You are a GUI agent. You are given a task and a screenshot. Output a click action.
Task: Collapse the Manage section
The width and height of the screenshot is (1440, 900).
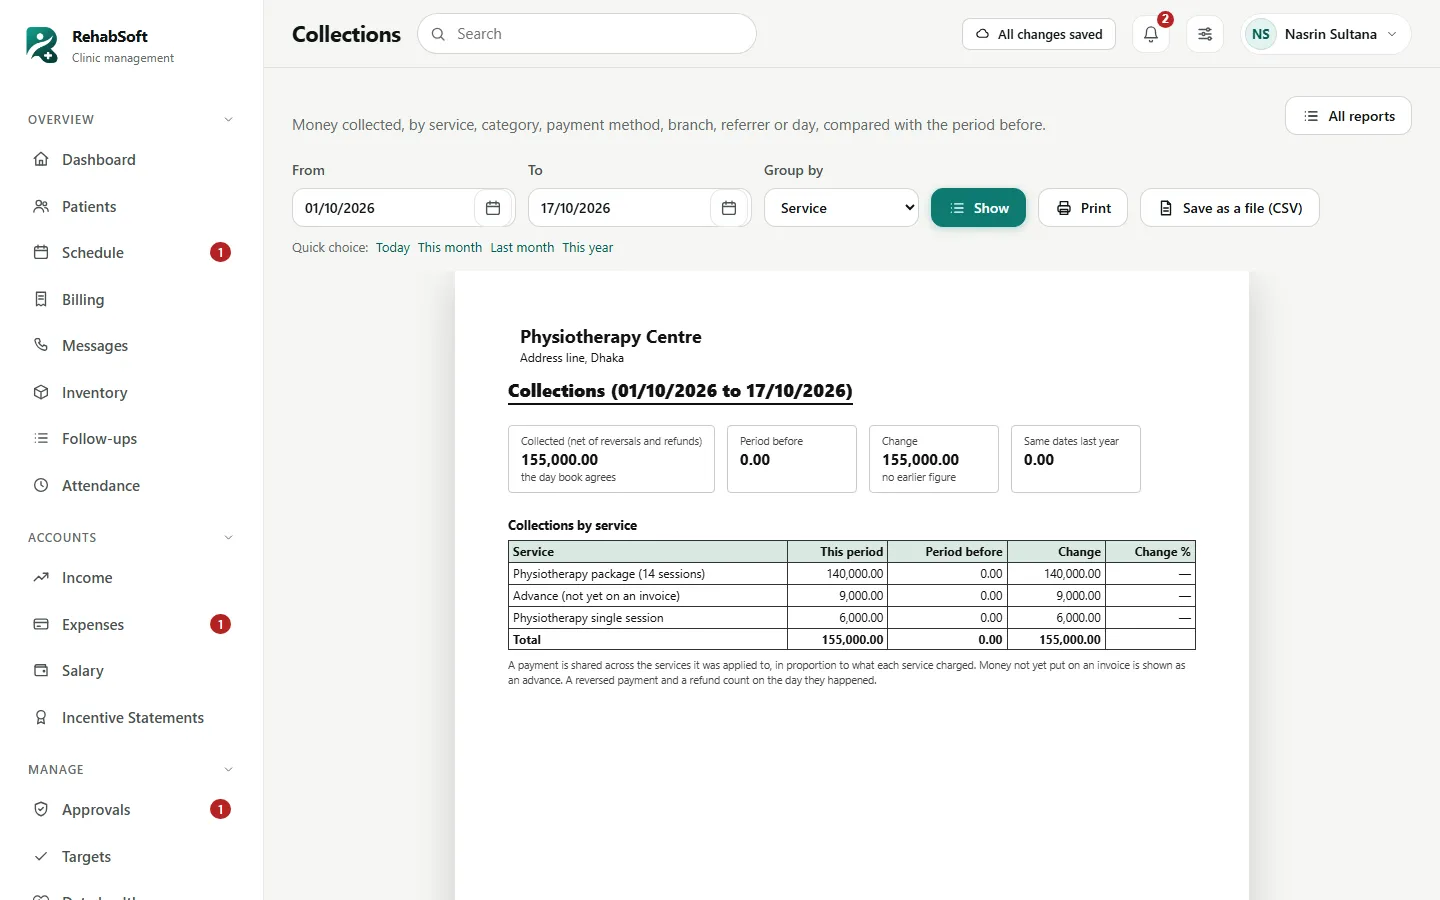tap(228, 770)
